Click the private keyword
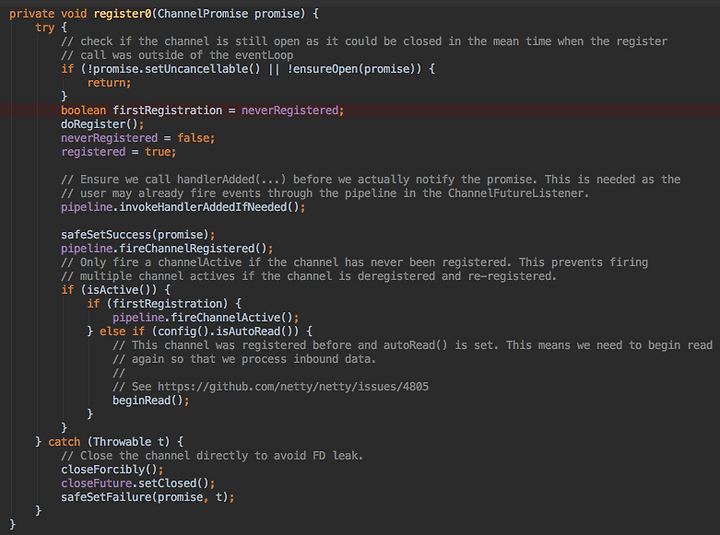The height and width of the screenshot is (535, 720). tap(32, 14)
